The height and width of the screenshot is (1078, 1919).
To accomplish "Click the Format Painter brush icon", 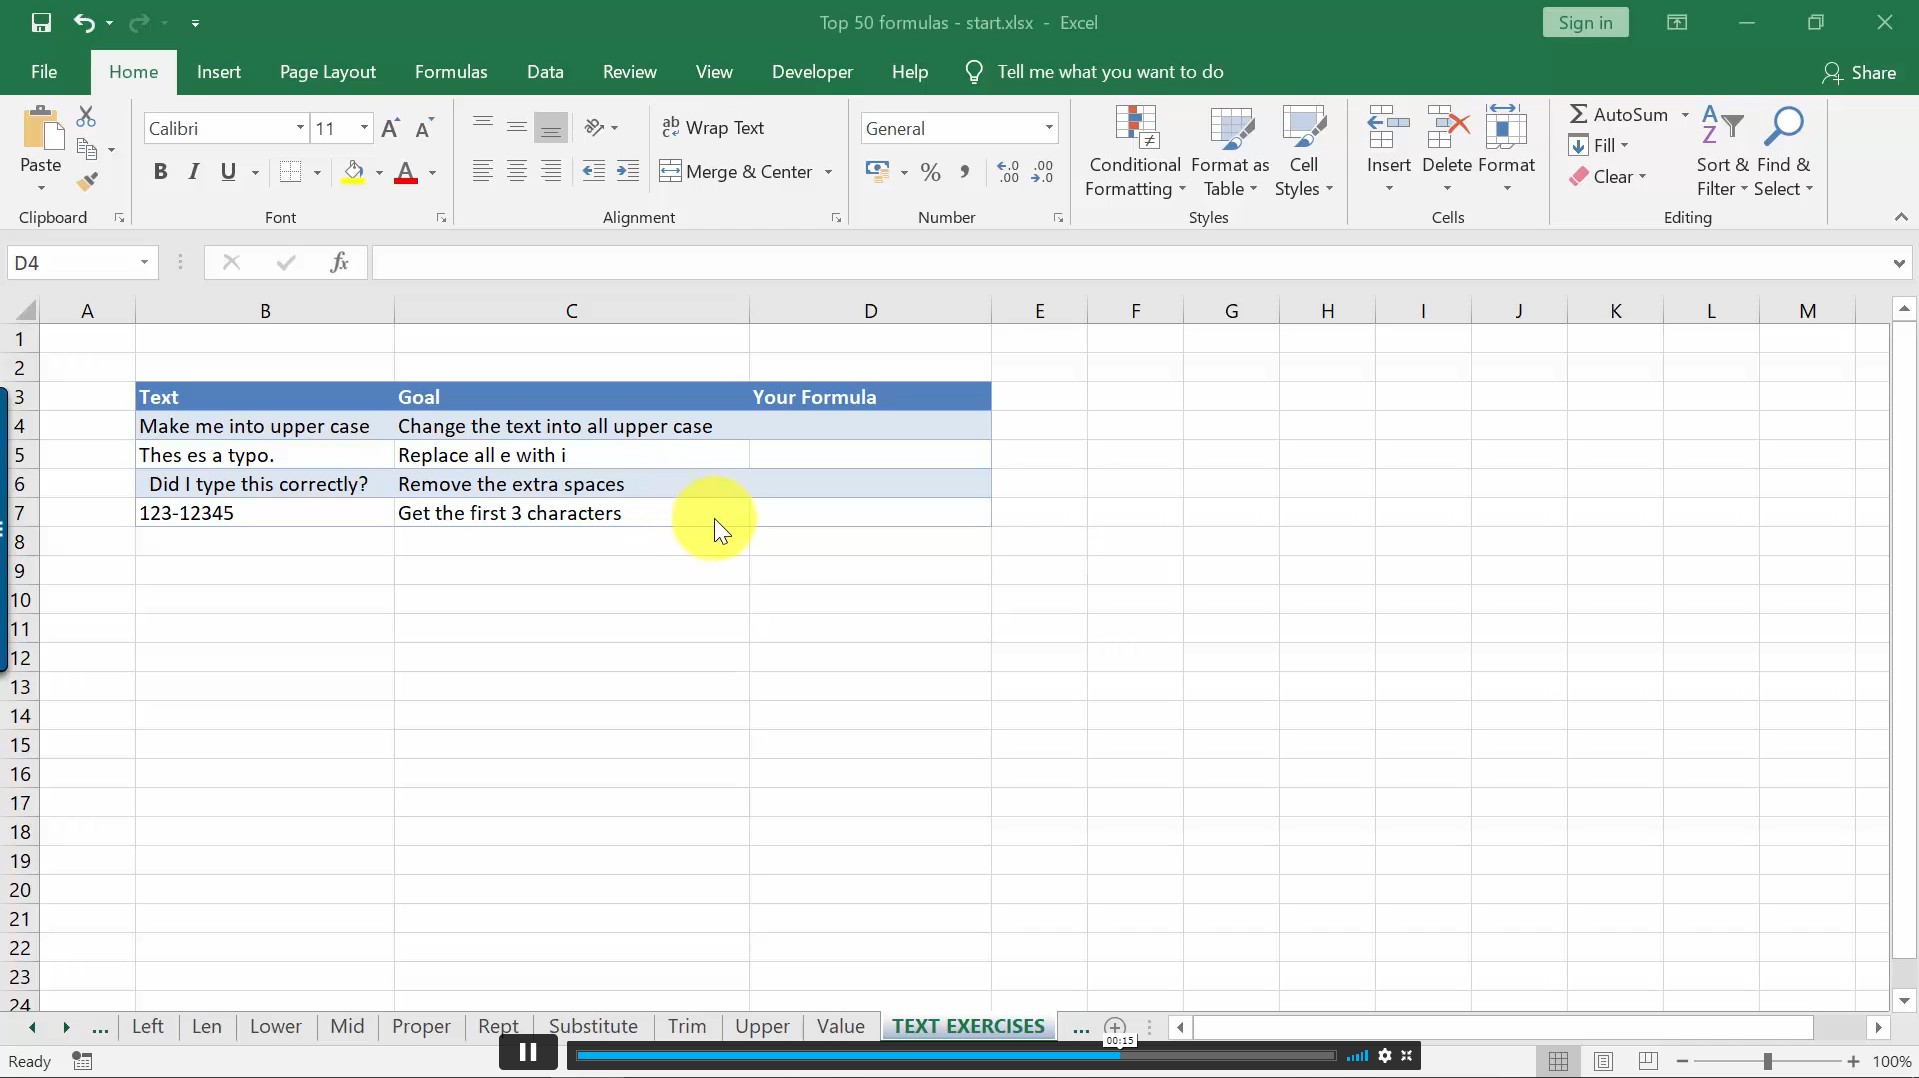I will point(87,182).
